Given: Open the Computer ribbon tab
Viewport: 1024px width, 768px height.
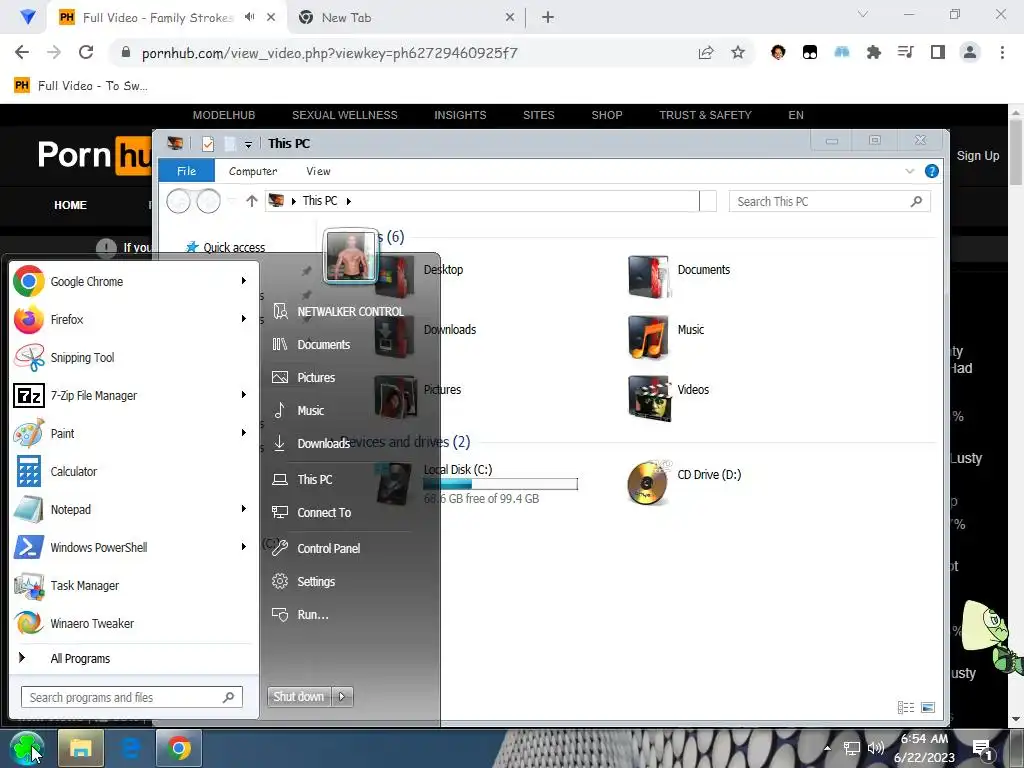Looking at the screenshot, I should [253, 171].
